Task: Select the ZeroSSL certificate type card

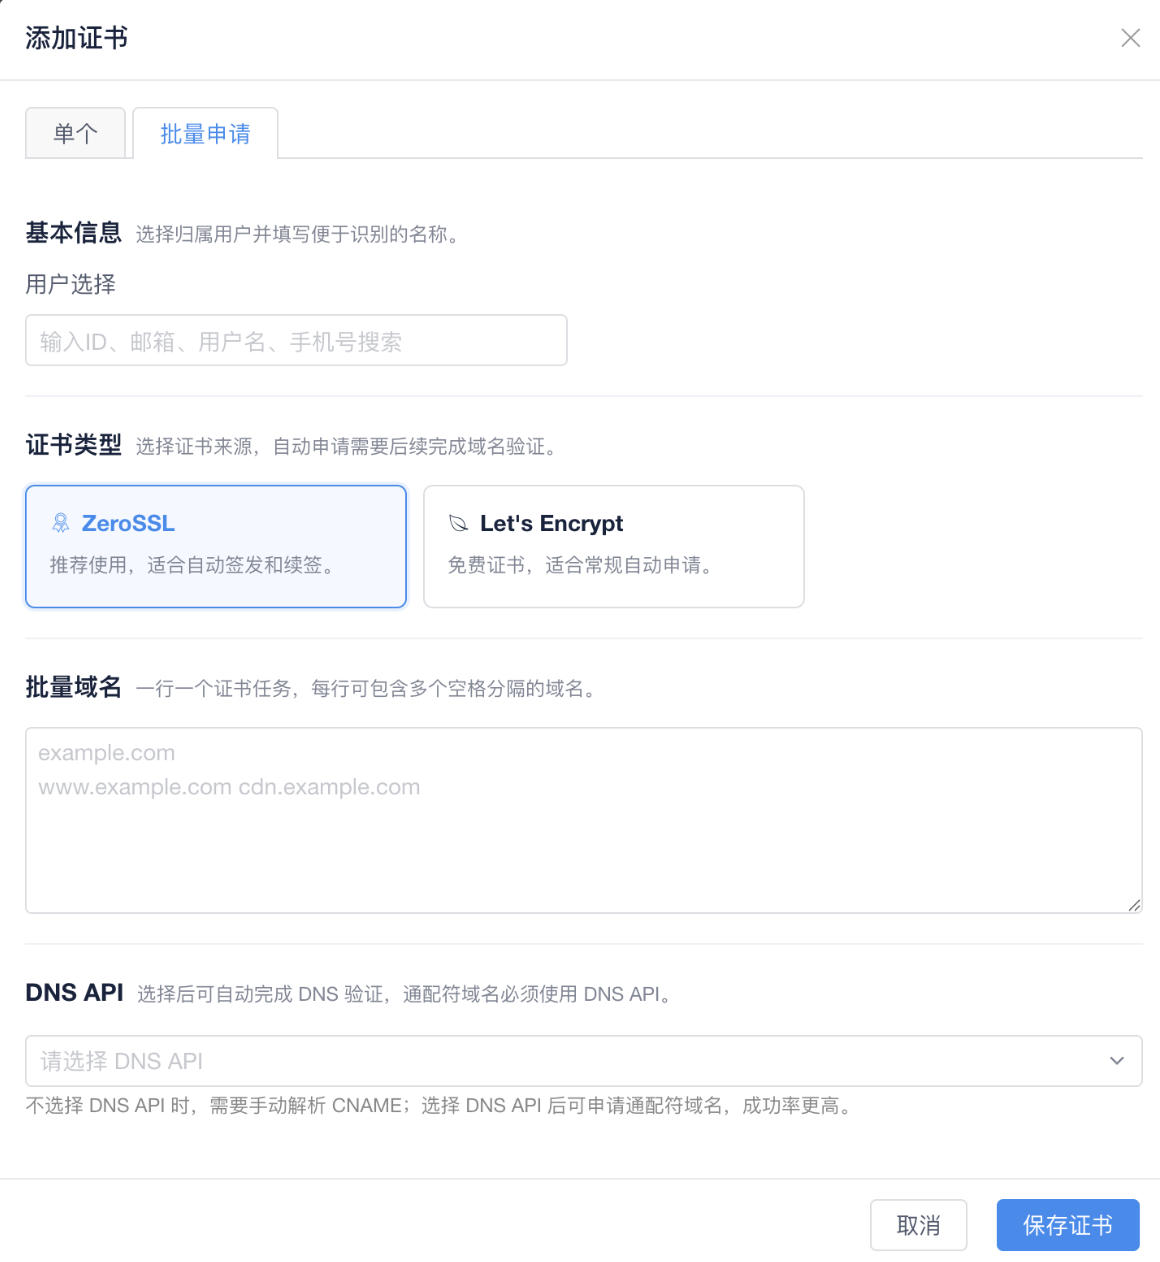Action: (216, 546)
